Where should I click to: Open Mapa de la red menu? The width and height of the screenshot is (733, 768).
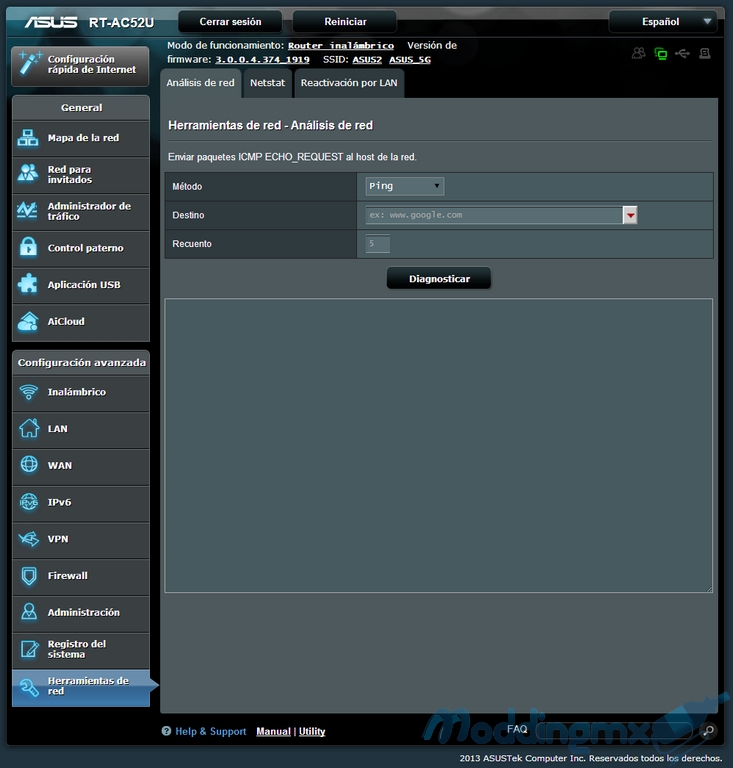tap(81, 138)
